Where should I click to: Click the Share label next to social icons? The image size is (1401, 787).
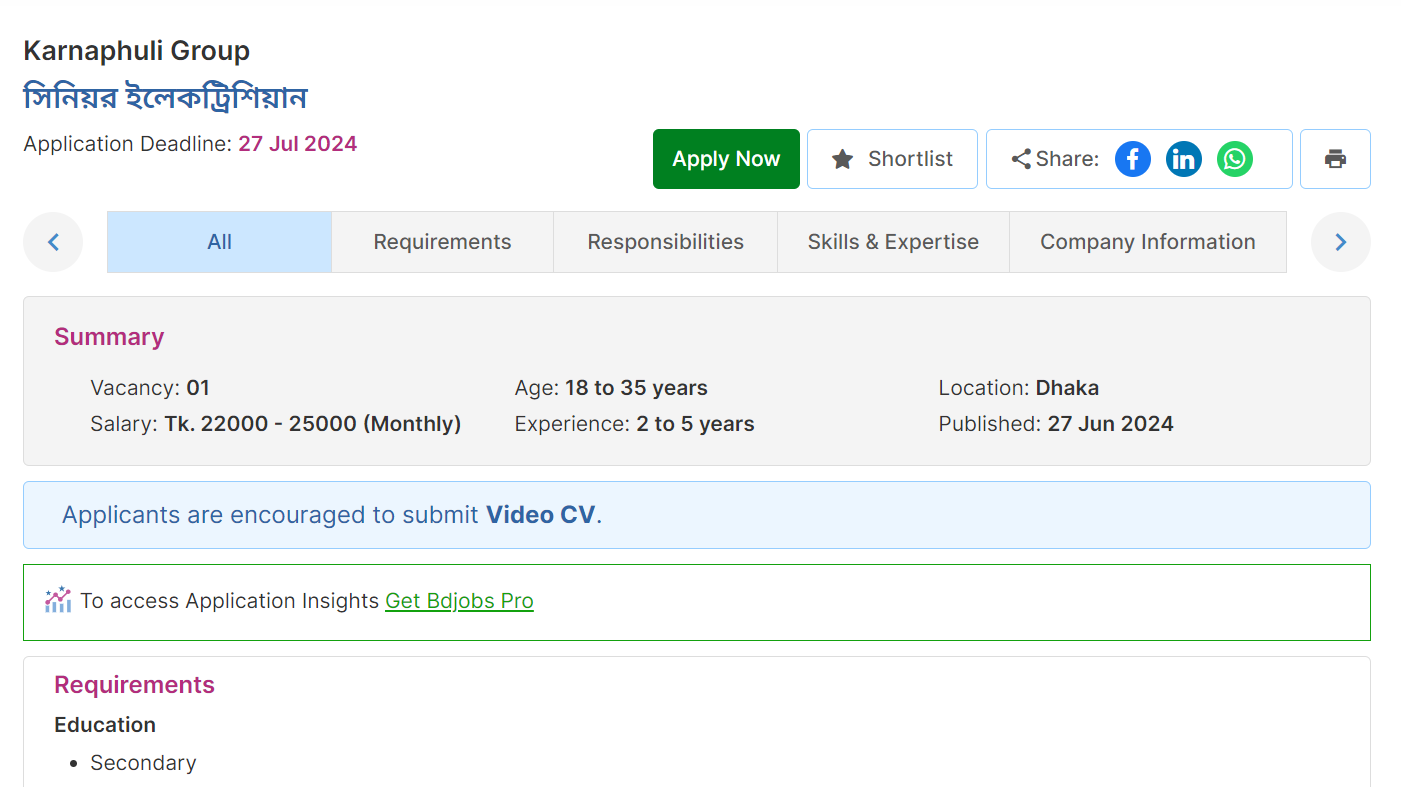click(x=1067, y=159)
